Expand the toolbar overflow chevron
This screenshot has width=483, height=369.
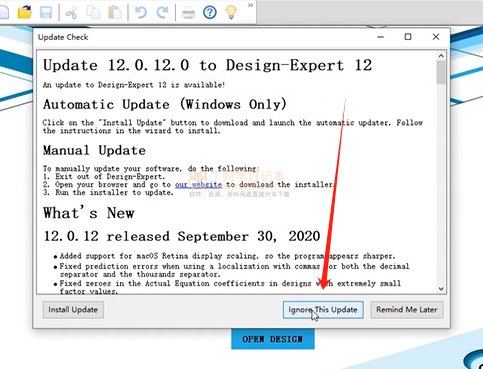[250, 5]
